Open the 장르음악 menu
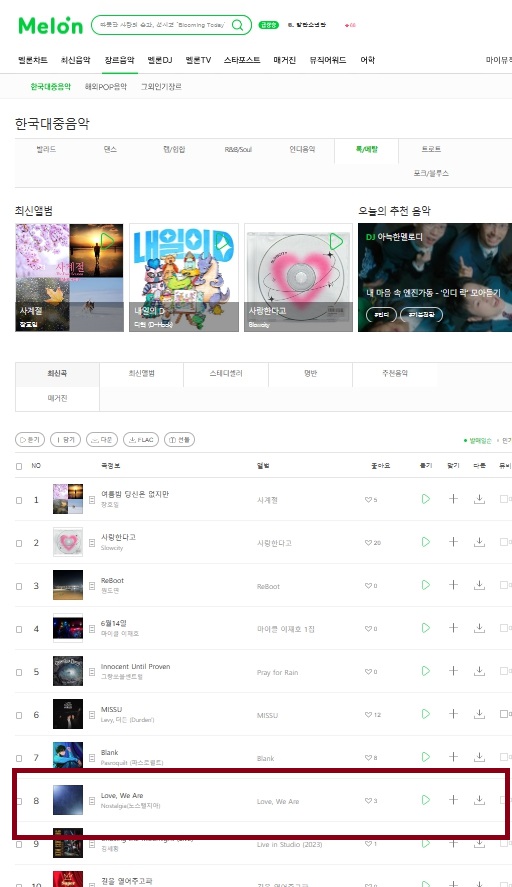Image resolution: width=512 pixels, height=887 pixels. coord(119,60)
